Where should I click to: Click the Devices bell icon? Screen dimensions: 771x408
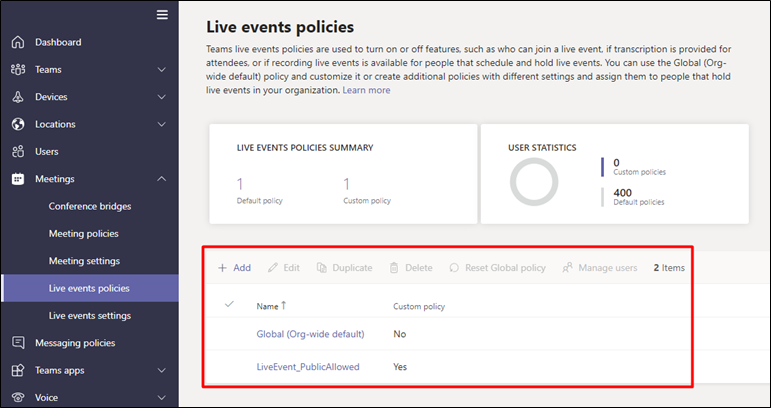coord(18,97)
